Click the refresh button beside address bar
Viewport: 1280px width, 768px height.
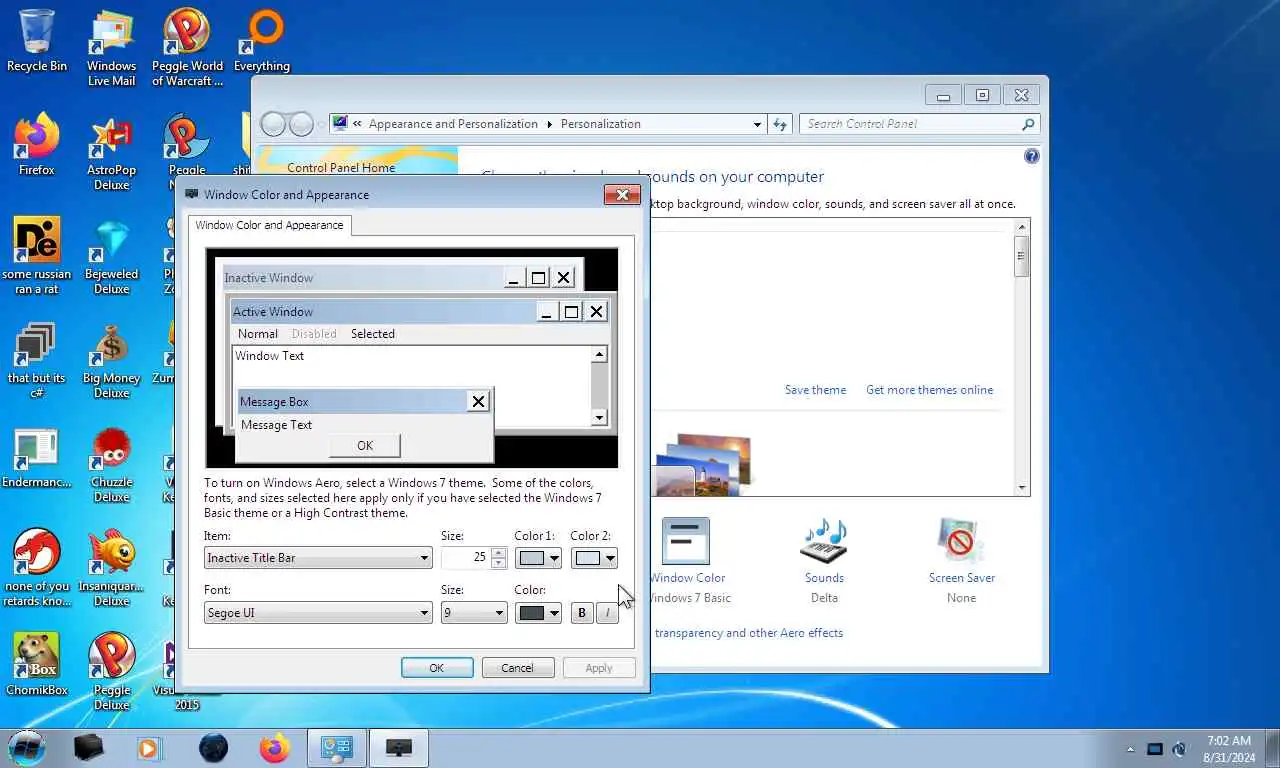(x=780, y=124)
